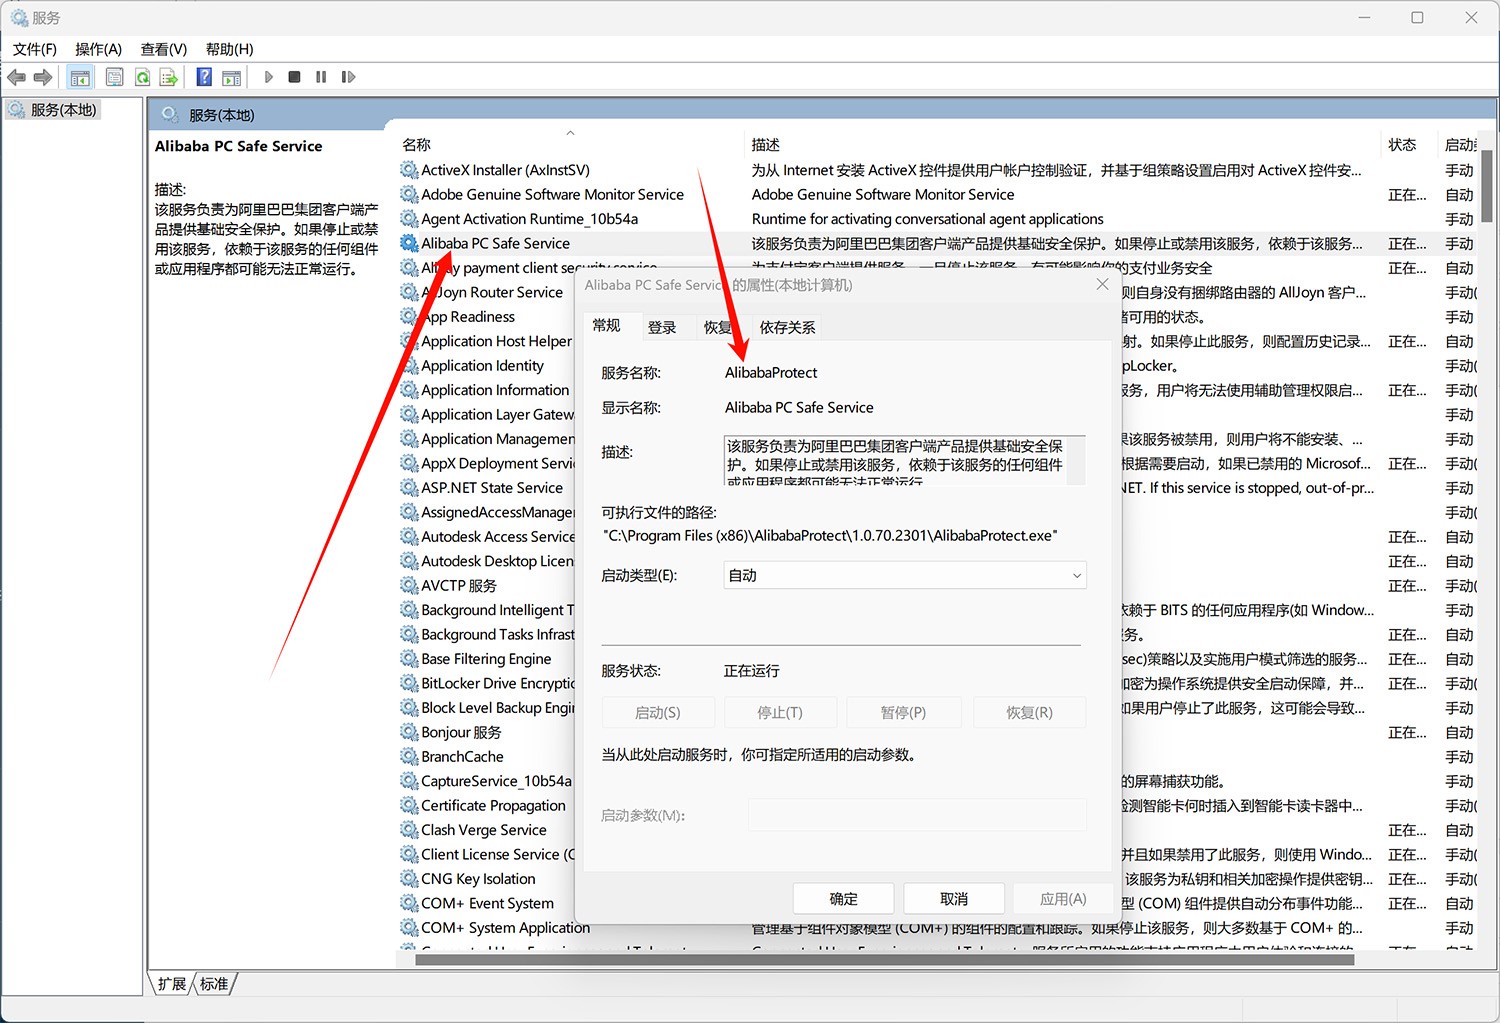Click the Stop Service square icon
The height and width of the screenshot is (1023, 1500).
click(x=294, y=77)
